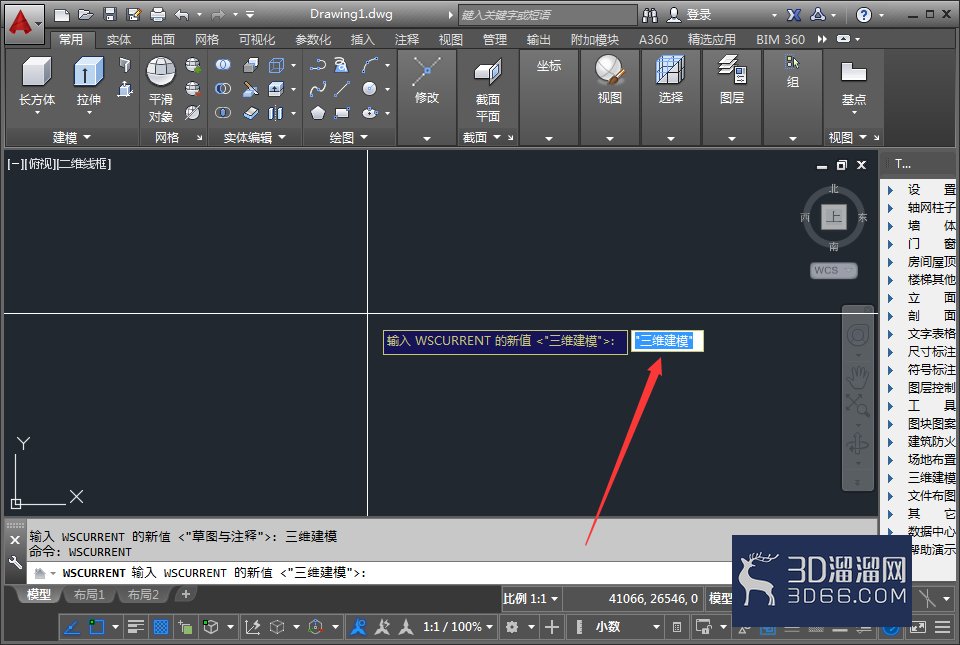
Task: Click the command line customize wrench icon
Action: (15, 562)
